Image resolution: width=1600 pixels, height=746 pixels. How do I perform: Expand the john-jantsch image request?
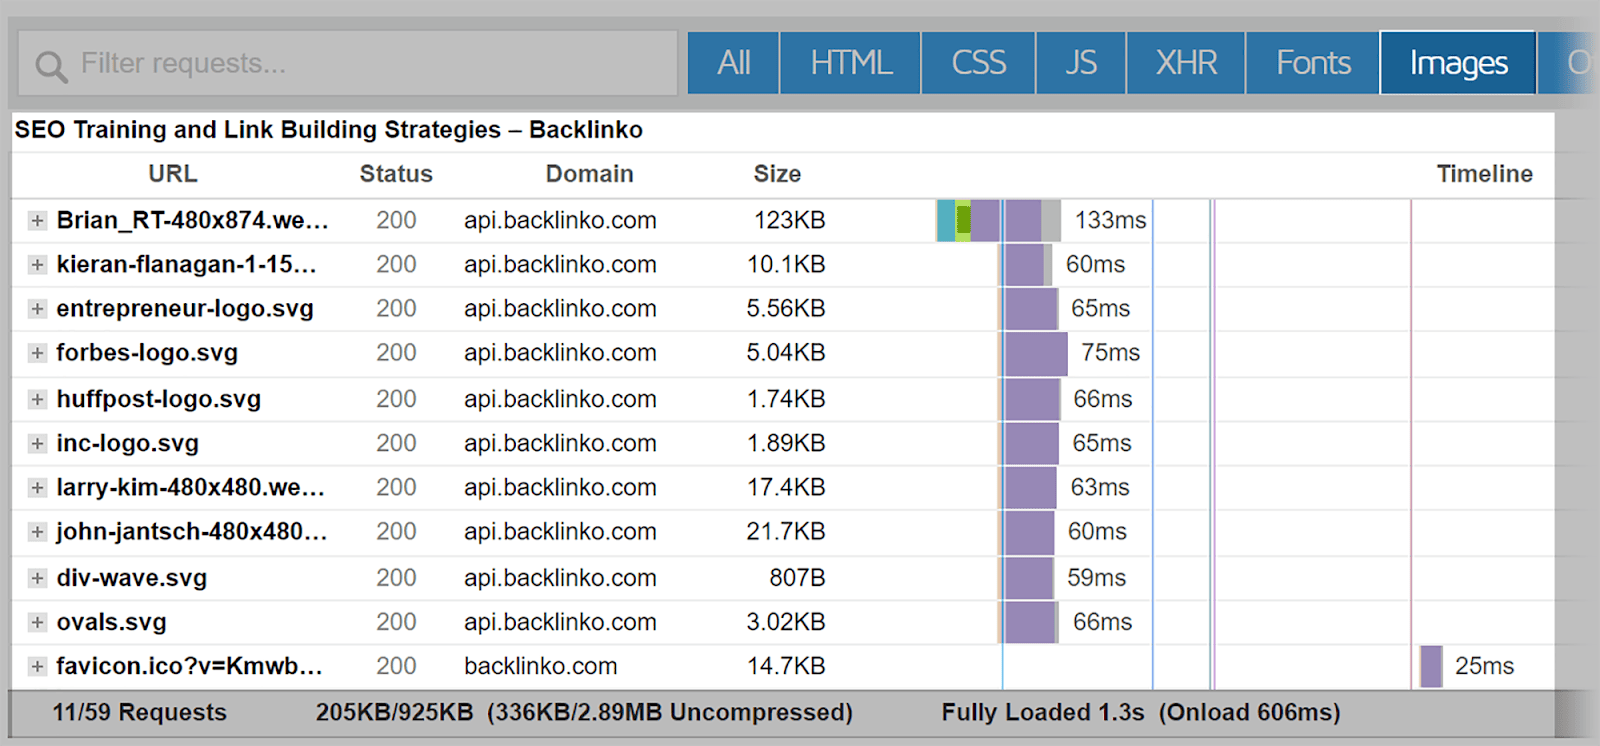click(37, 532)
